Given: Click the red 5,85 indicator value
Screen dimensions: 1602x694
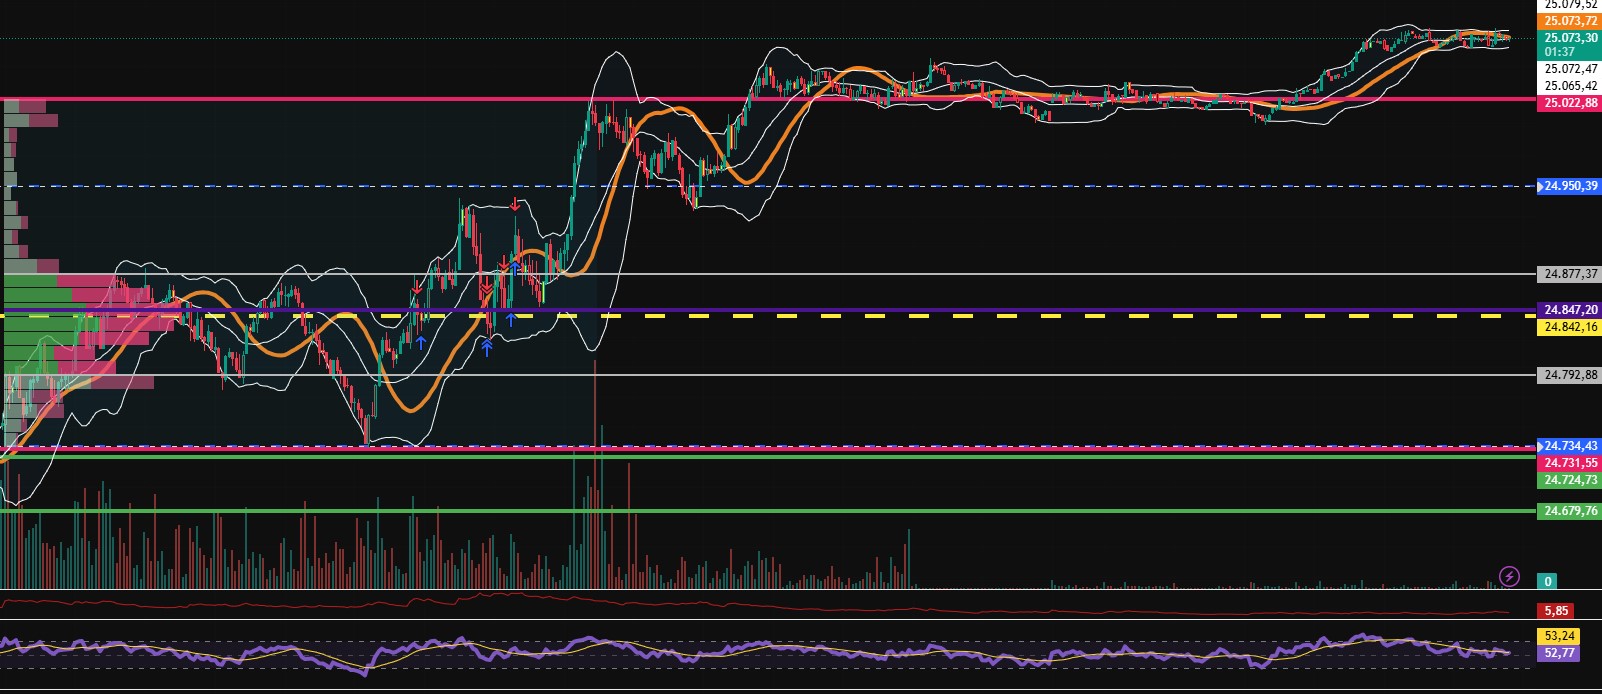Looking at the screenshot, I should coord(1555,610).
